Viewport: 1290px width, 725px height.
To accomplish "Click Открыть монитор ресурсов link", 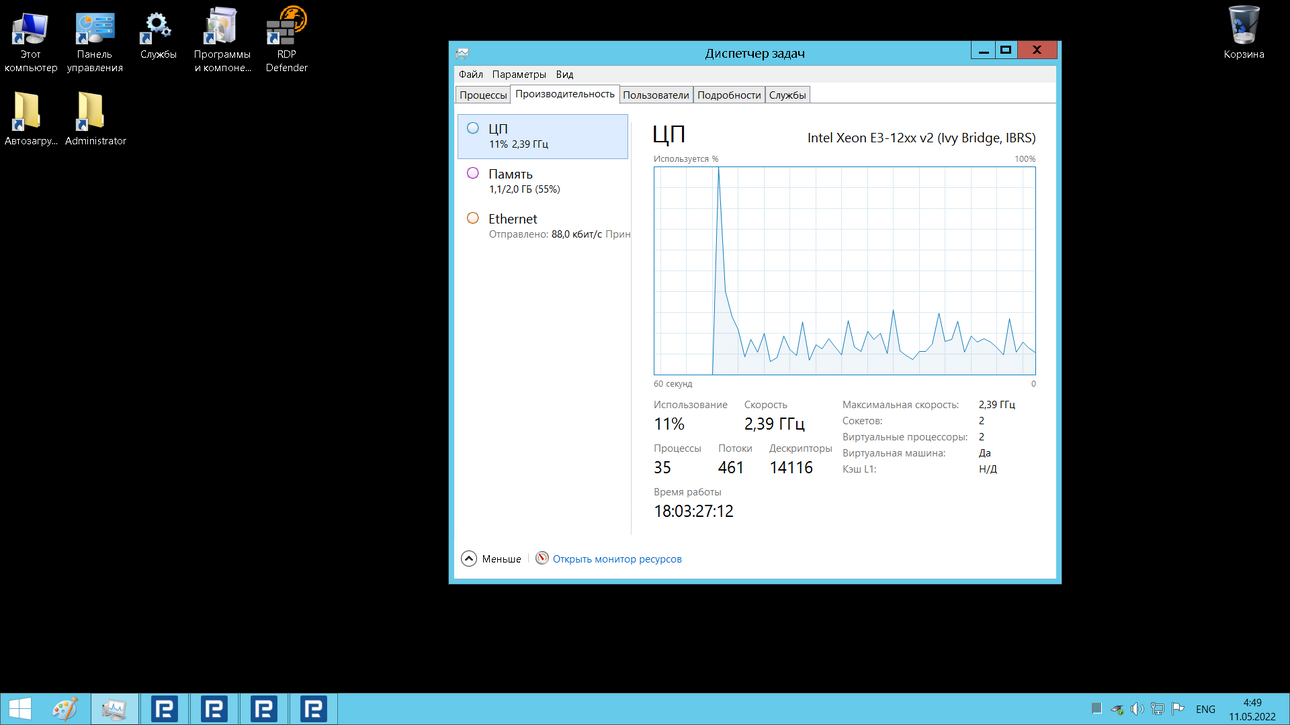I will (617, 559).
